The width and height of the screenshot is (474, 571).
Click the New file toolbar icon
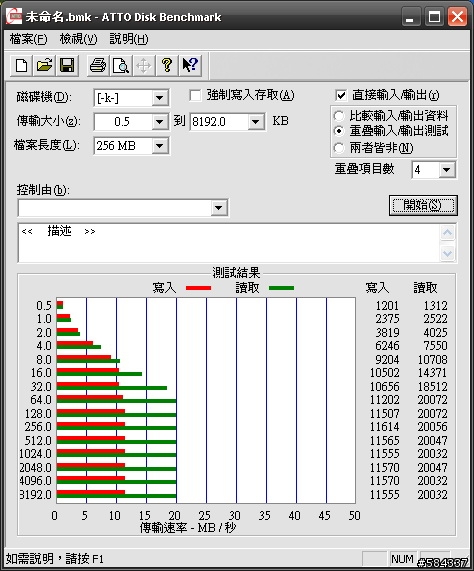[x=21, y=66]
